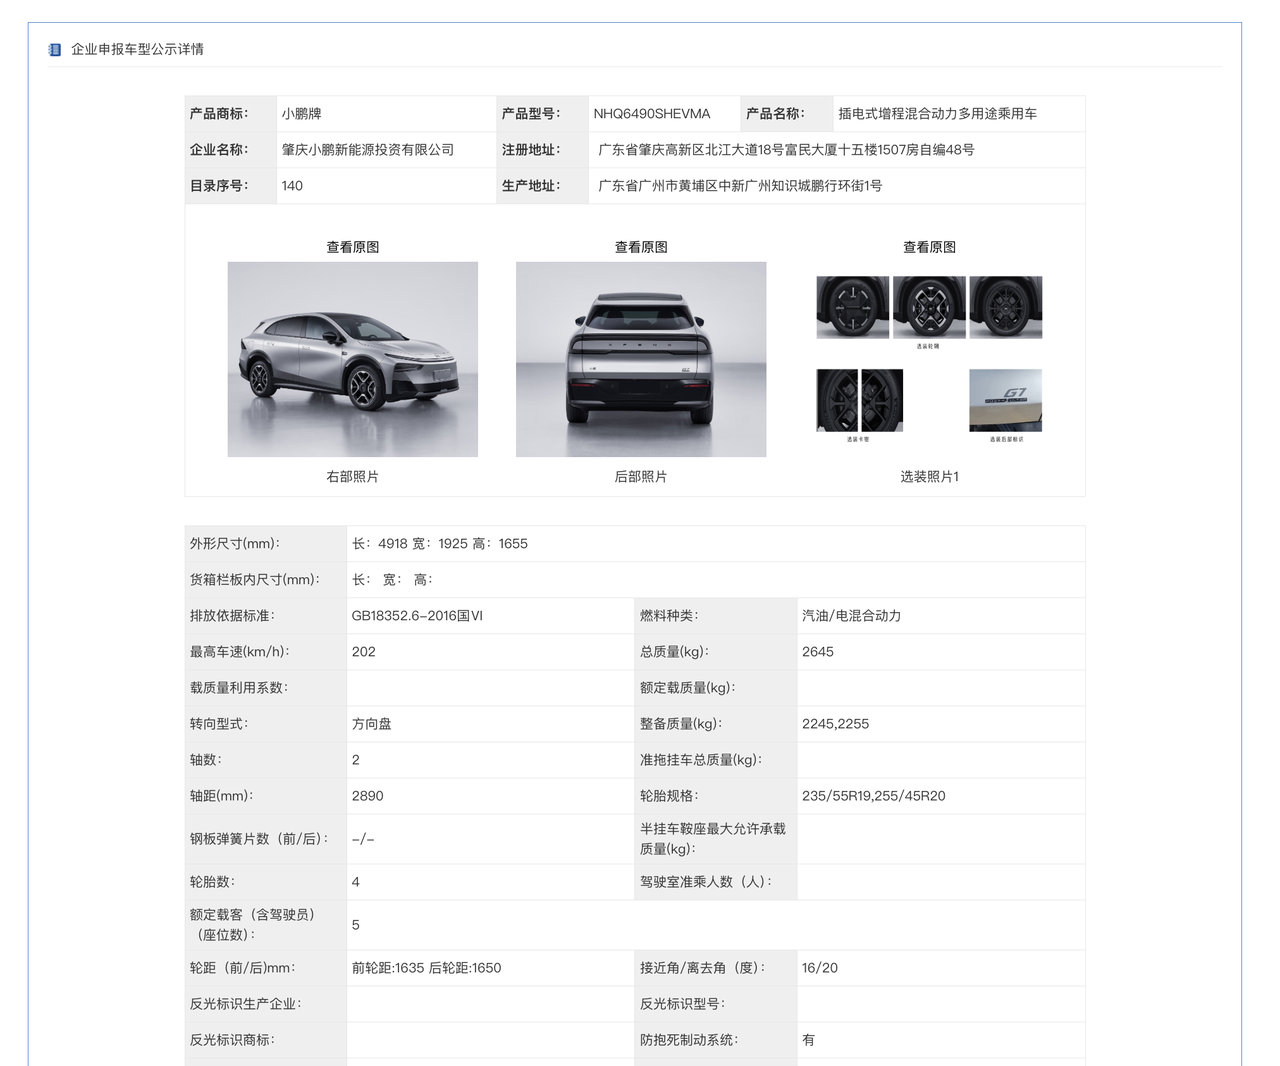Screen dimensions: 1280x1066
Task: Select the gross mass value 2645
Action: [818, 652]
